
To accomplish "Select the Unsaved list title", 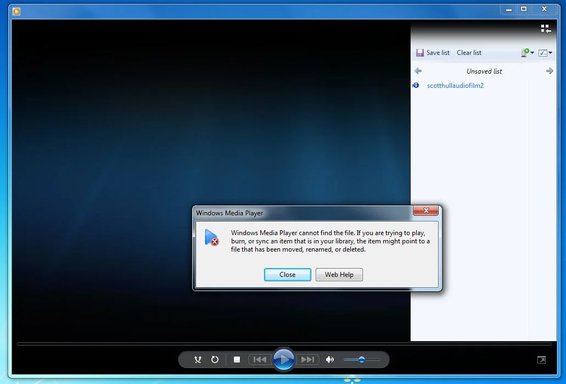I will tap(484, 71).
